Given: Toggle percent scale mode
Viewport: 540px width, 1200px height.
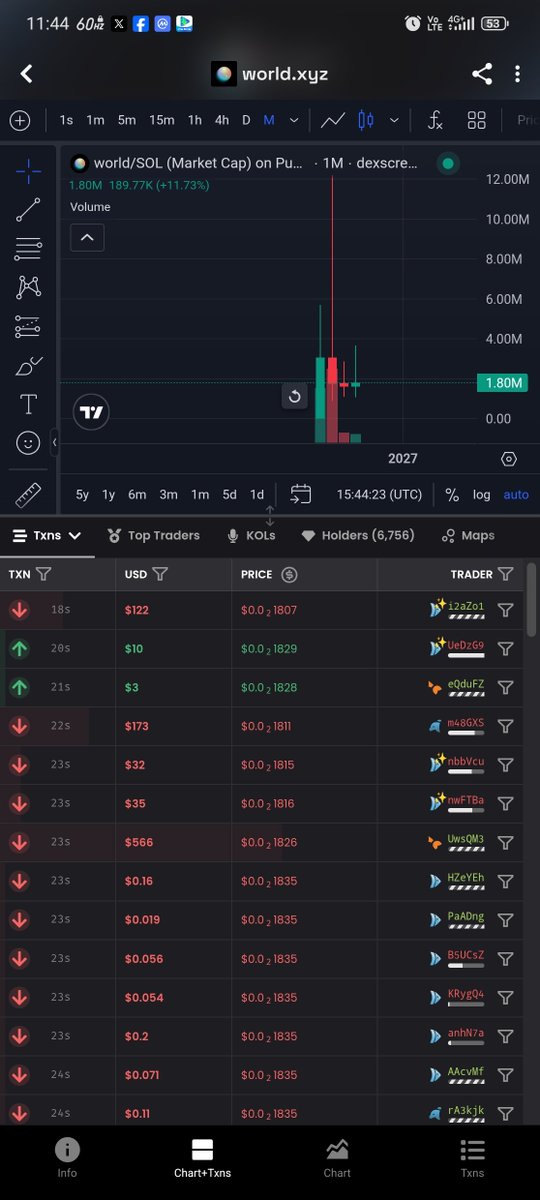Looking at the screenshot, I should coord(452,495).
